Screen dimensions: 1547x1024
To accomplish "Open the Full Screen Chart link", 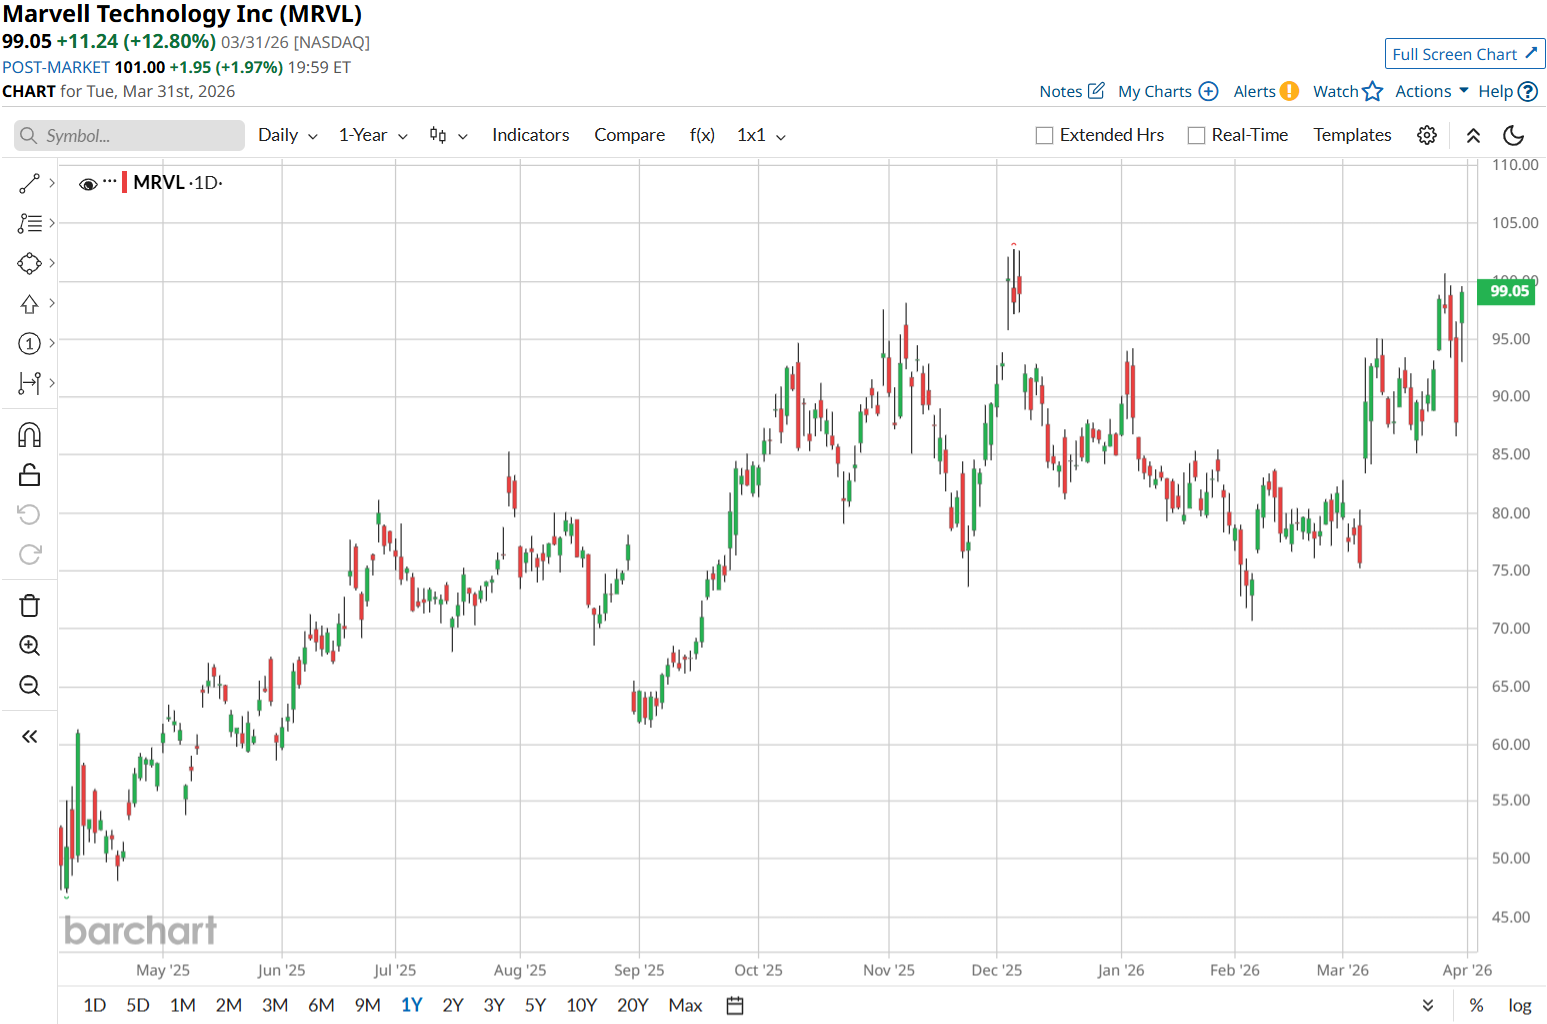I will 1464,54.
